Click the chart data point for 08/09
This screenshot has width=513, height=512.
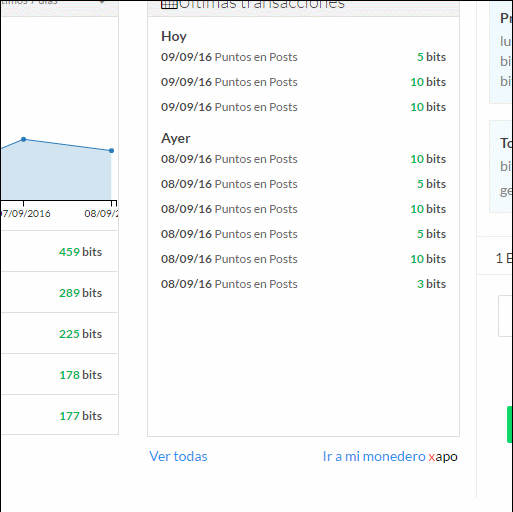tap(112, 151)
